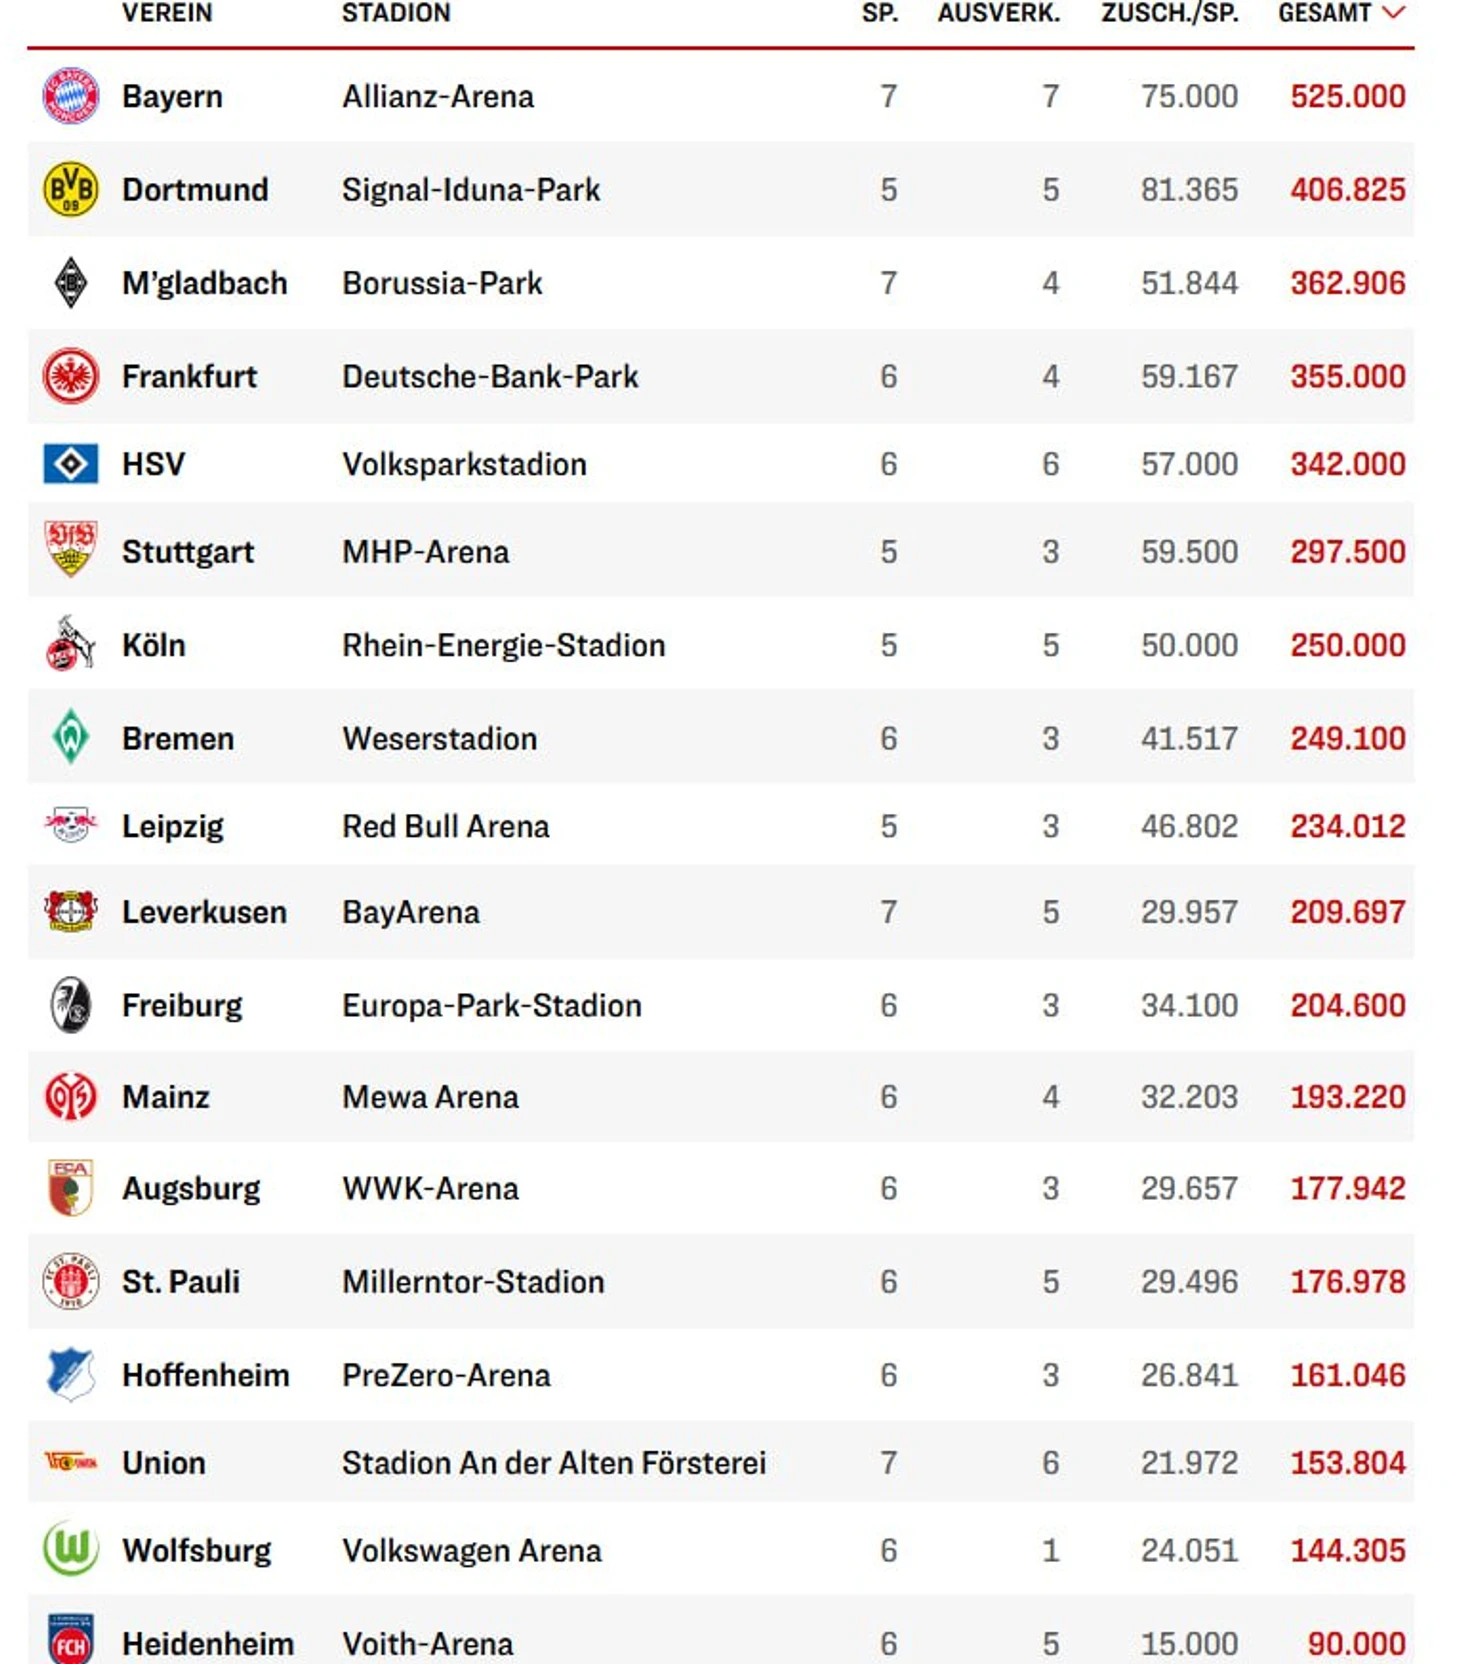The image size is (1460, 1664).
Task: Click the Köln goat logo
Action: pos(70,644)
